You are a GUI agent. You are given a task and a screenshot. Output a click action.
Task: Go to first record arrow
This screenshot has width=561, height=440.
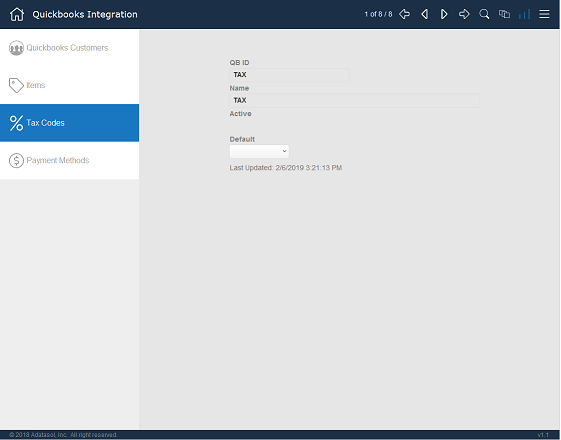coord(405,14)
